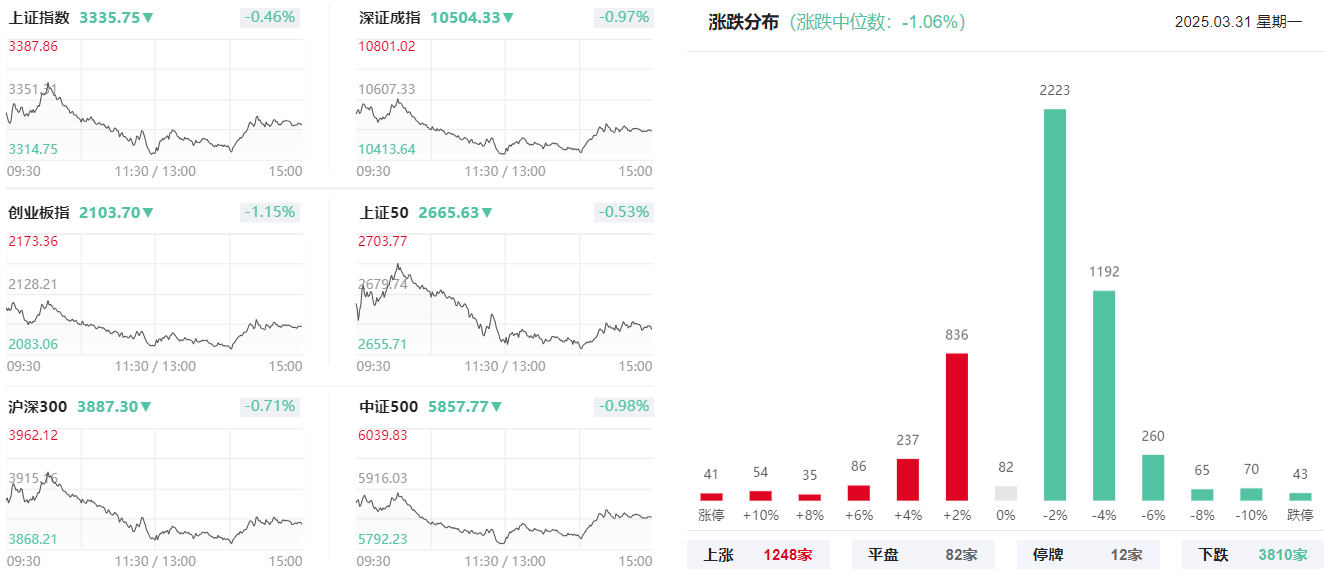Open the 深证成指 index title
Image resolution: width=1324 pixels, height=571 pixels.
click(x=390, y=17)
